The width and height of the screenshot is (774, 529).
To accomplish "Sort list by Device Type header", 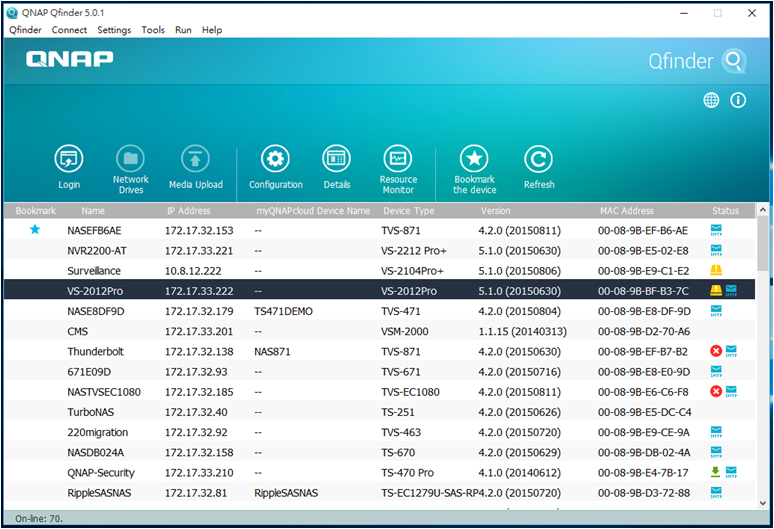I will [408, 211].
